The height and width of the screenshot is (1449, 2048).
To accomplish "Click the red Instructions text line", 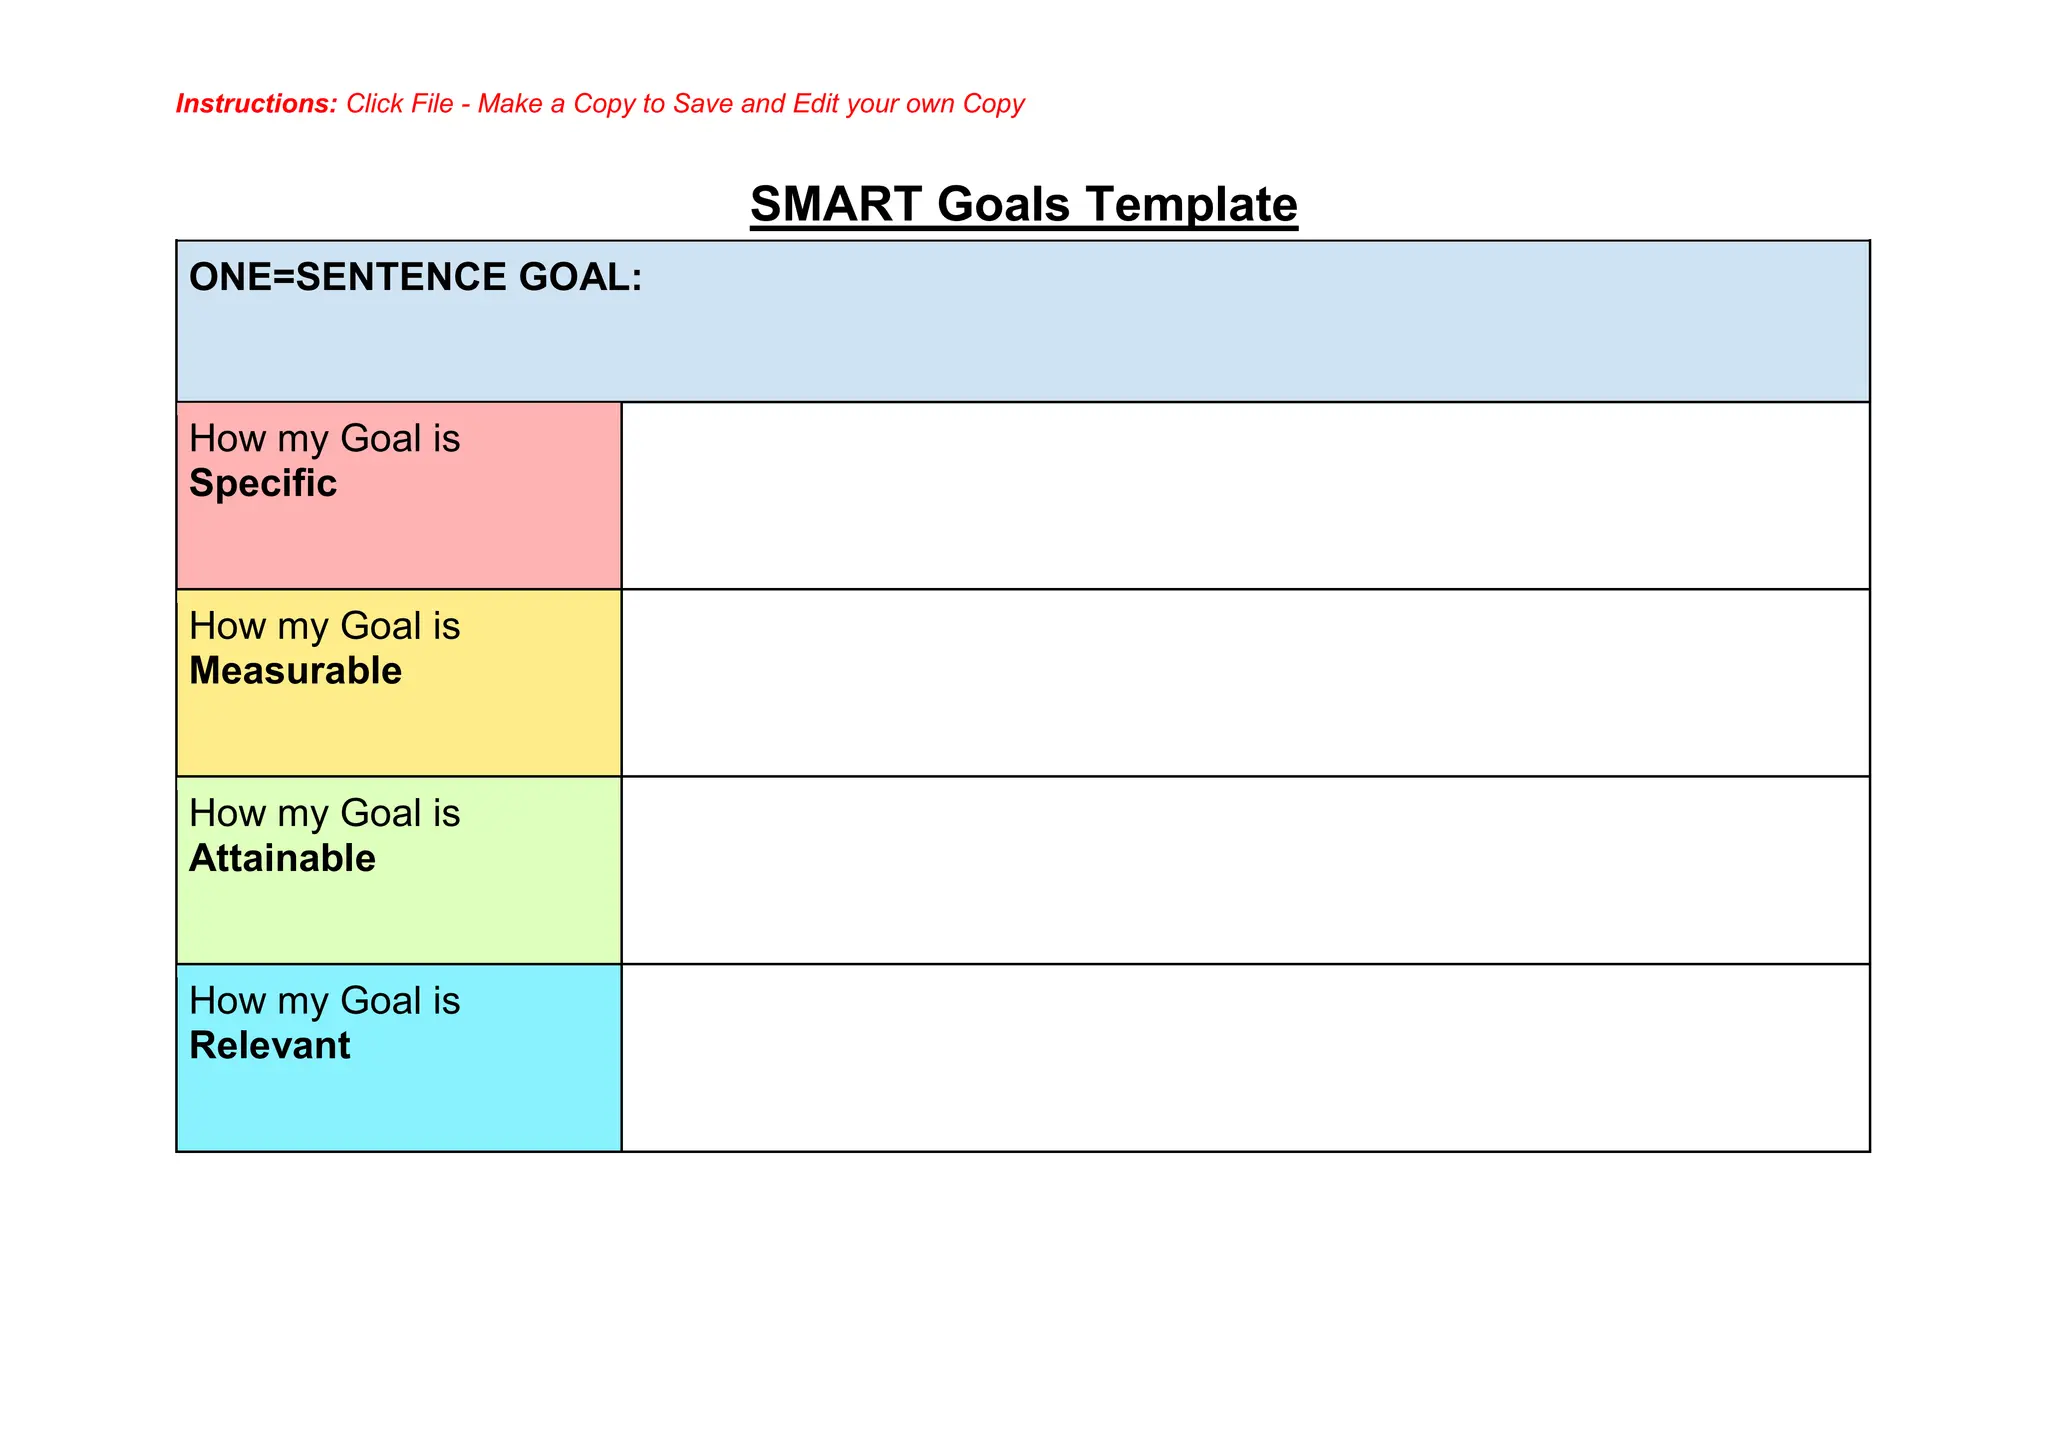I will point(600,104).
